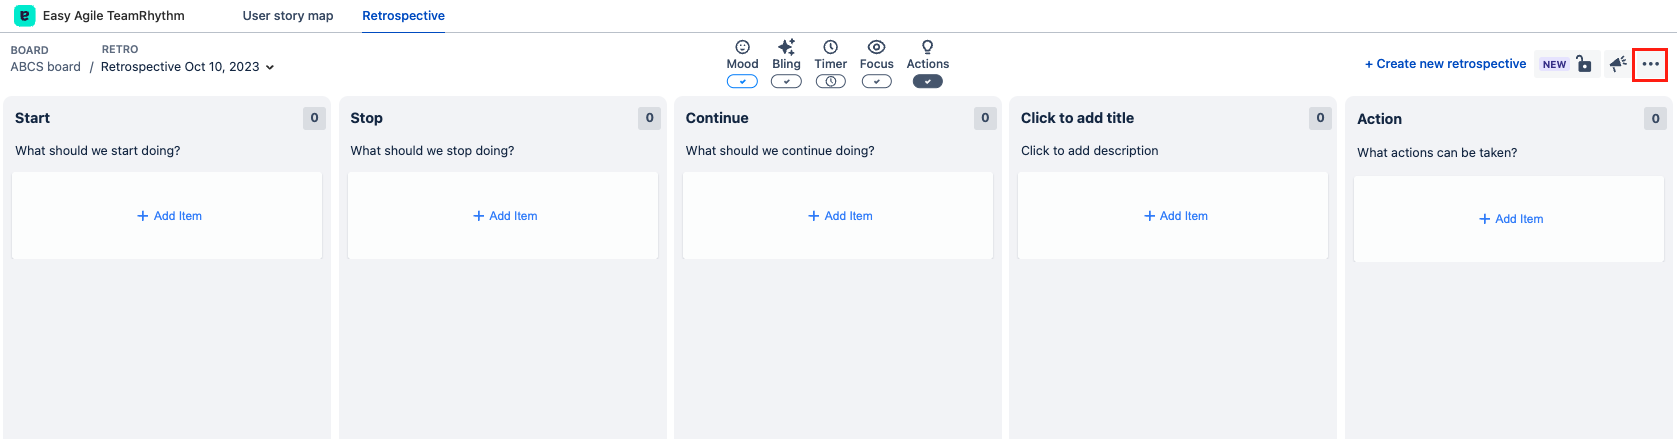Disable the Actions pill toggle

pos(927,82)
